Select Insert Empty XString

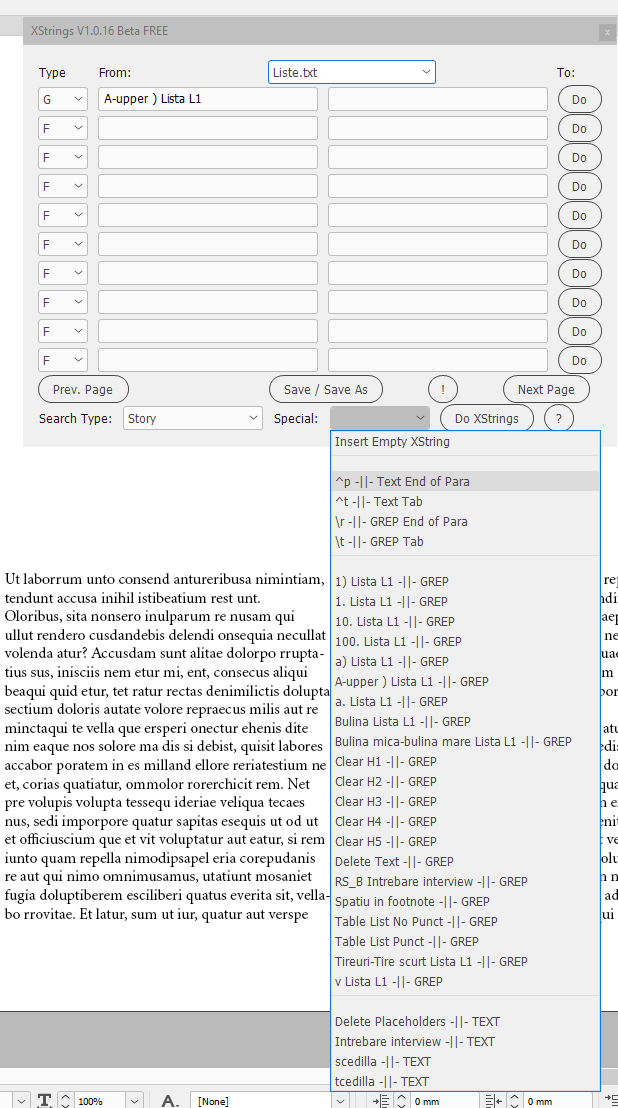click(x=465, y=442)
